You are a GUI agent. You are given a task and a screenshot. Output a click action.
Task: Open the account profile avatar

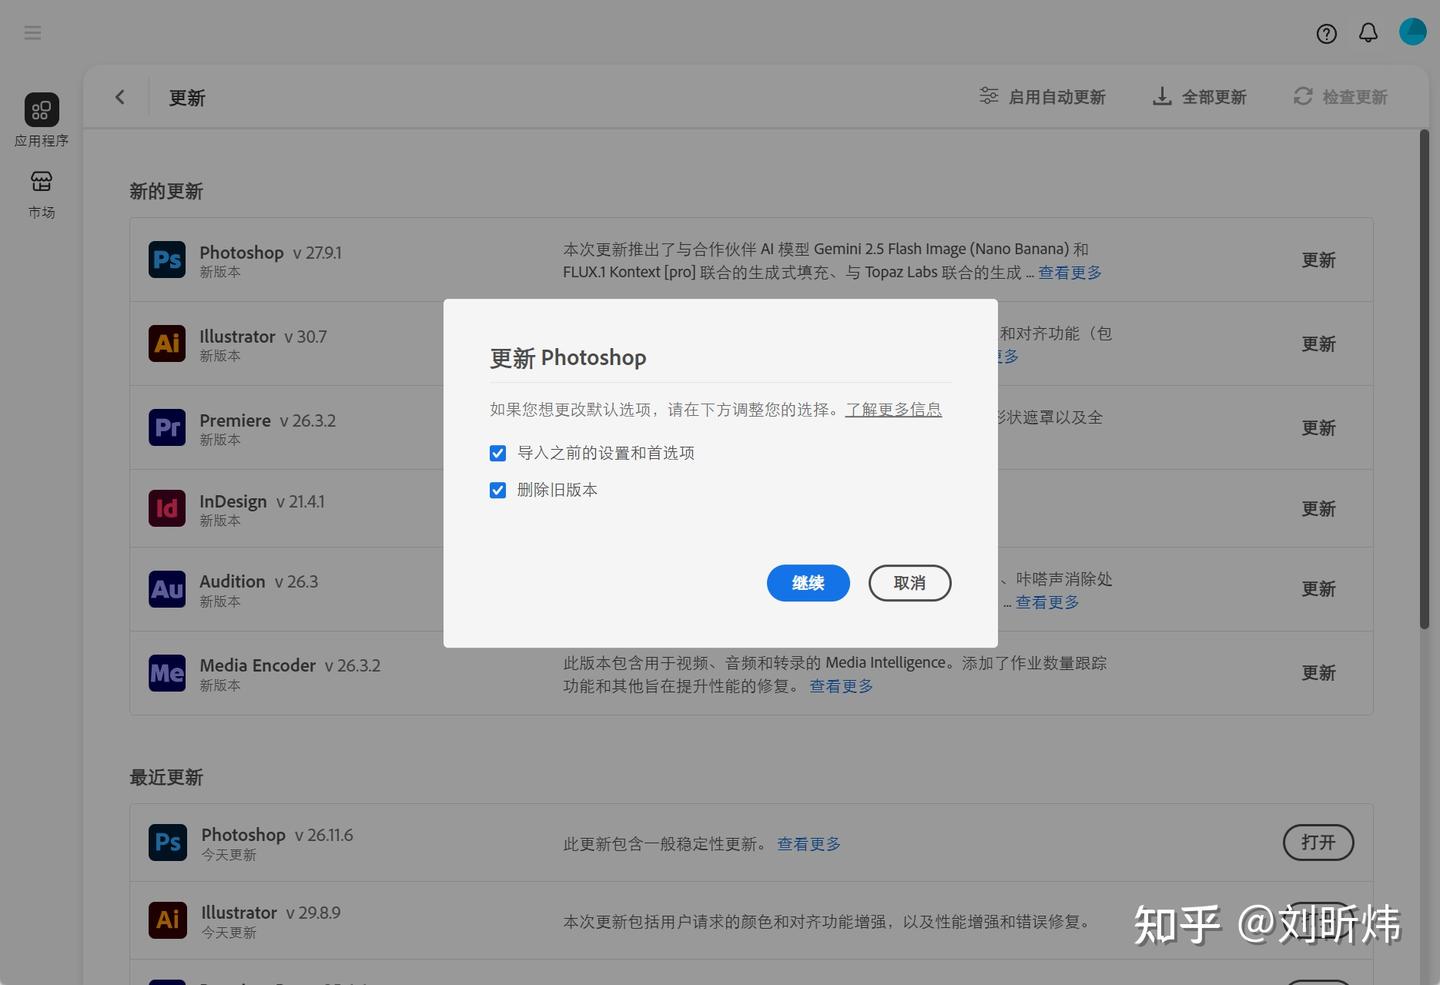click(1413, 32)
